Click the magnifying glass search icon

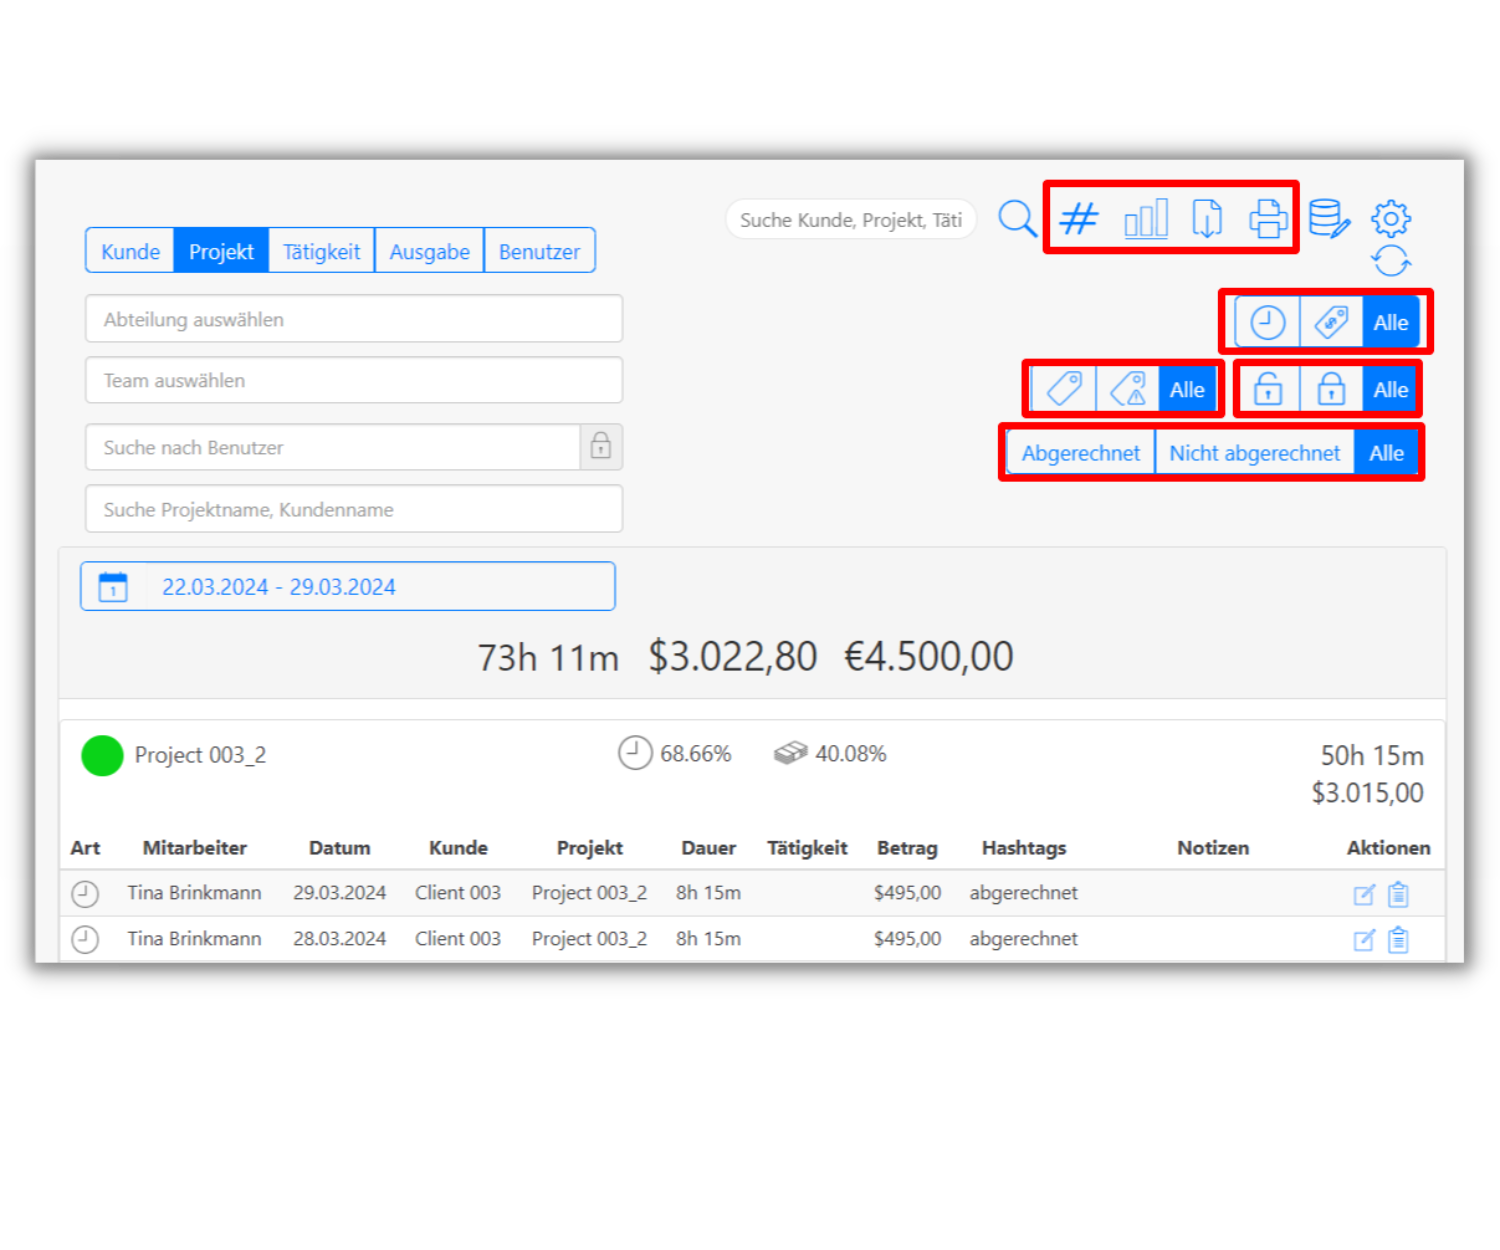1017,218
